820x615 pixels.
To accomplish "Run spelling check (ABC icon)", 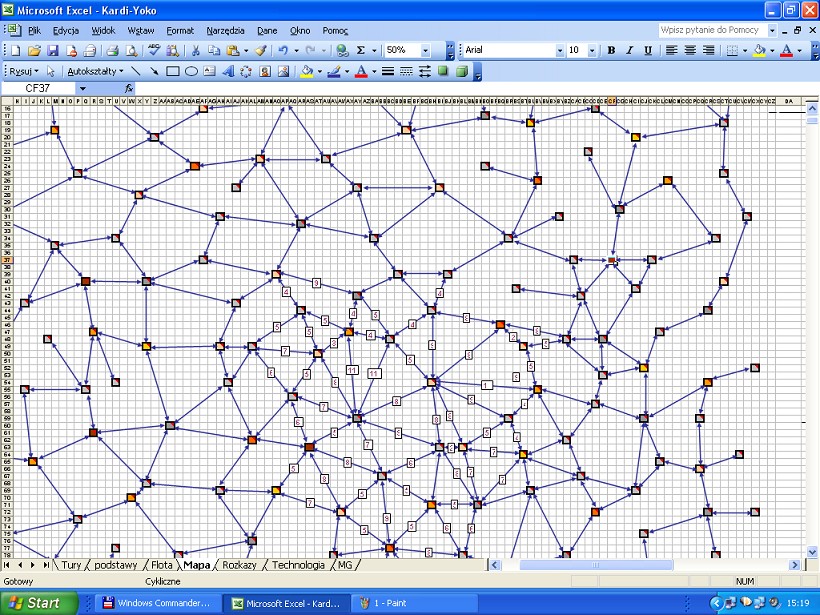I will [154, 50].
